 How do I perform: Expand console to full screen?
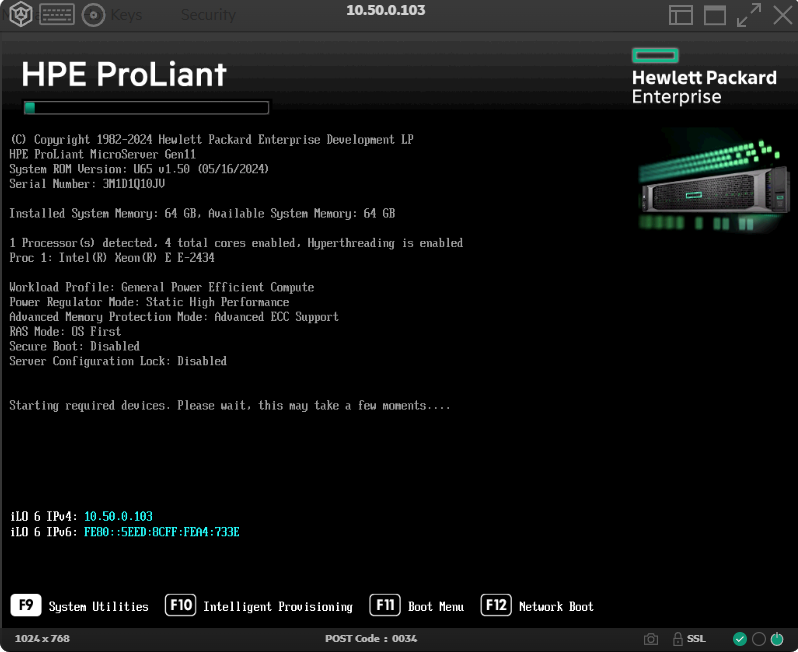pos(749,15)
